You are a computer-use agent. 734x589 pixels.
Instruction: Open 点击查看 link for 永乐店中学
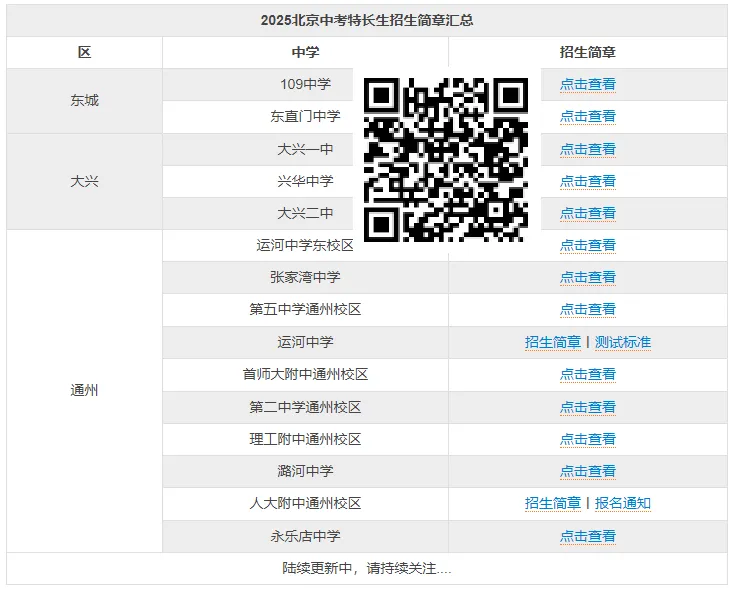pyautogui.click(x=587, y=536)
